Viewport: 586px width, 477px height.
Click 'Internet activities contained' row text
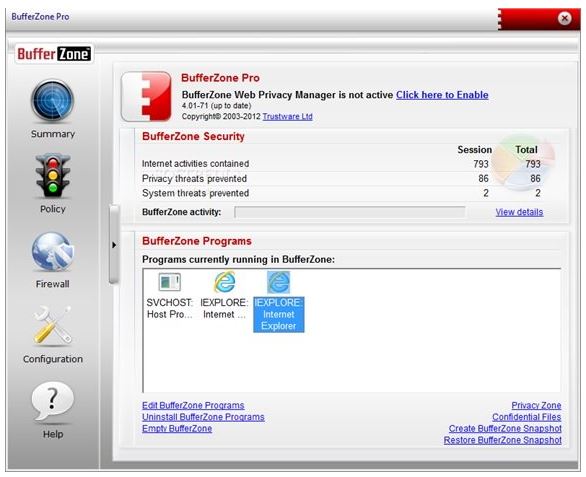(195, 164)
